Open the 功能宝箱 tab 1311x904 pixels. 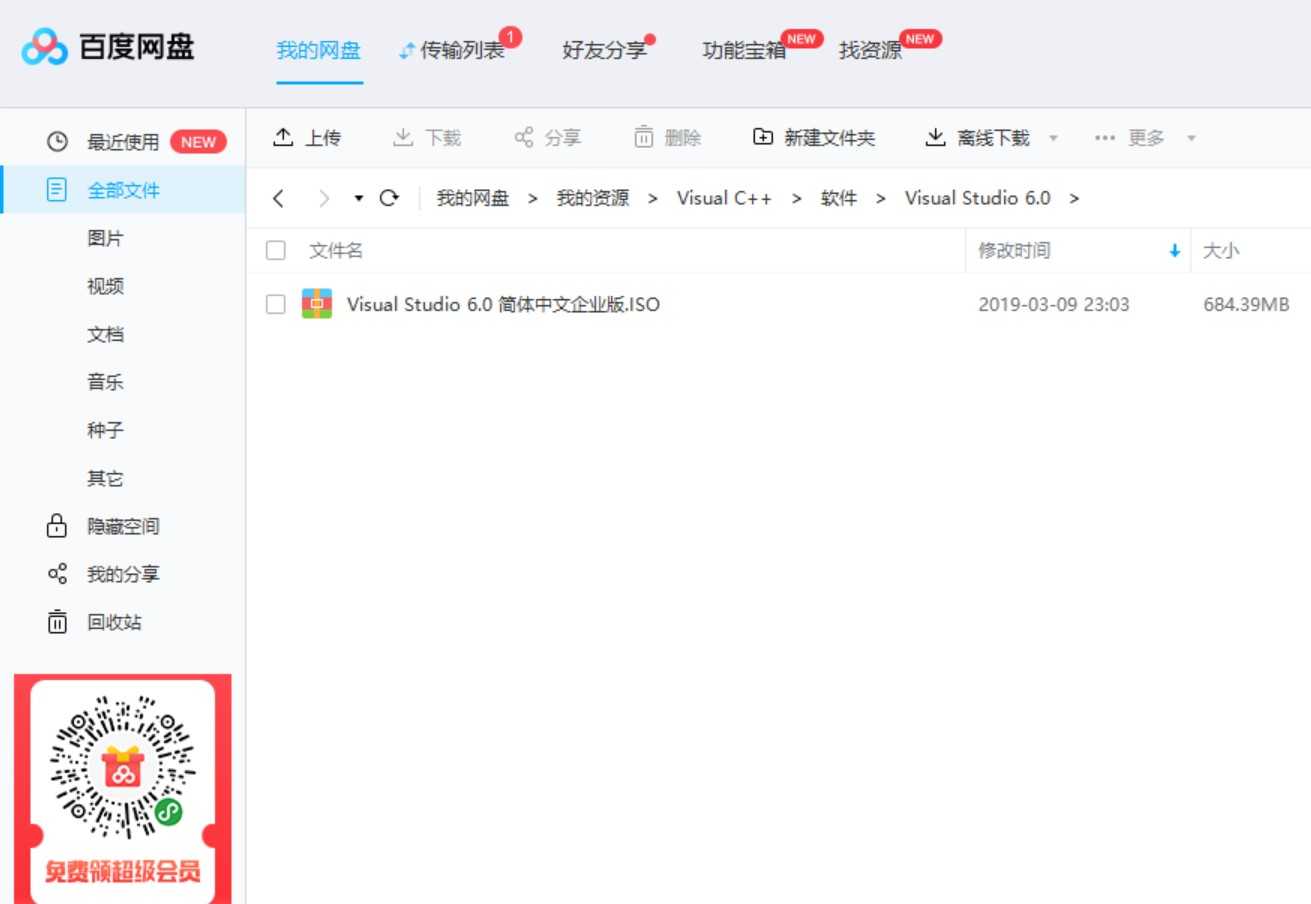click(x=744, y=51)
